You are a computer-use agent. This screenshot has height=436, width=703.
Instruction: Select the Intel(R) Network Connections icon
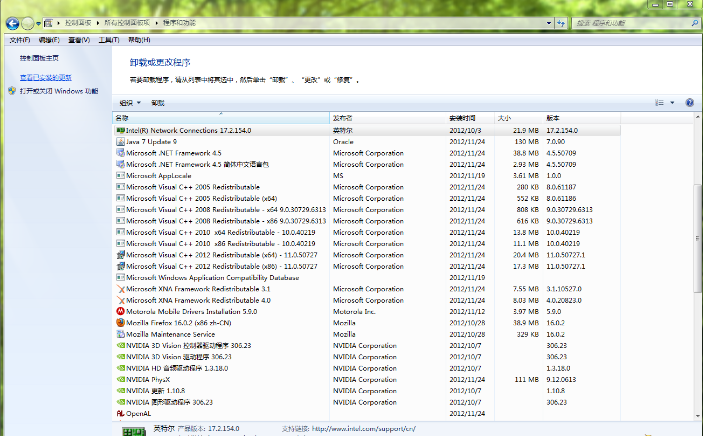pyautogui.click(x=120, y=130)
